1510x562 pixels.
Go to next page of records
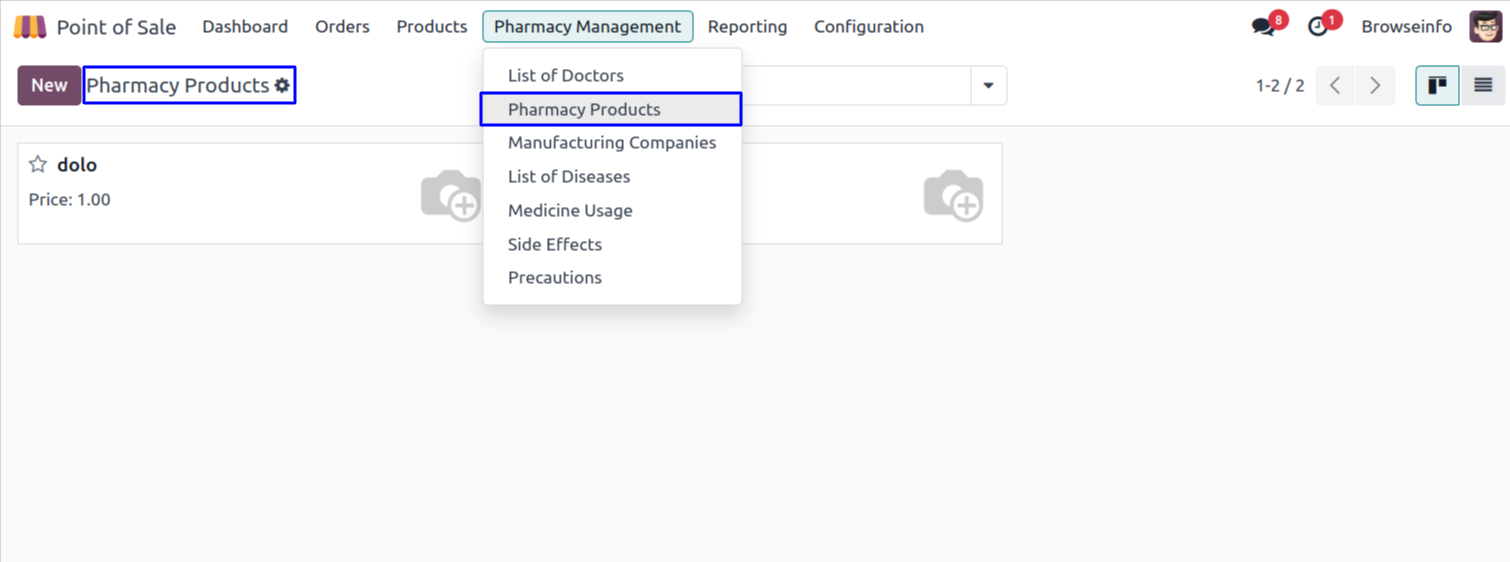pyautogui.click(x=1375, y=86)
